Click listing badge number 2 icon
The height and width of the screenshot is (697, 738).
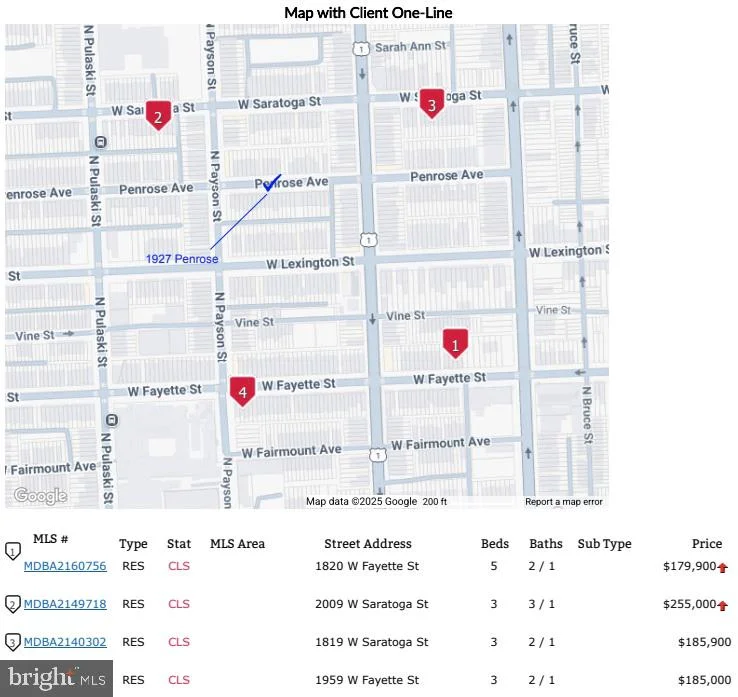pyautogui.click(x=13, y=604)
